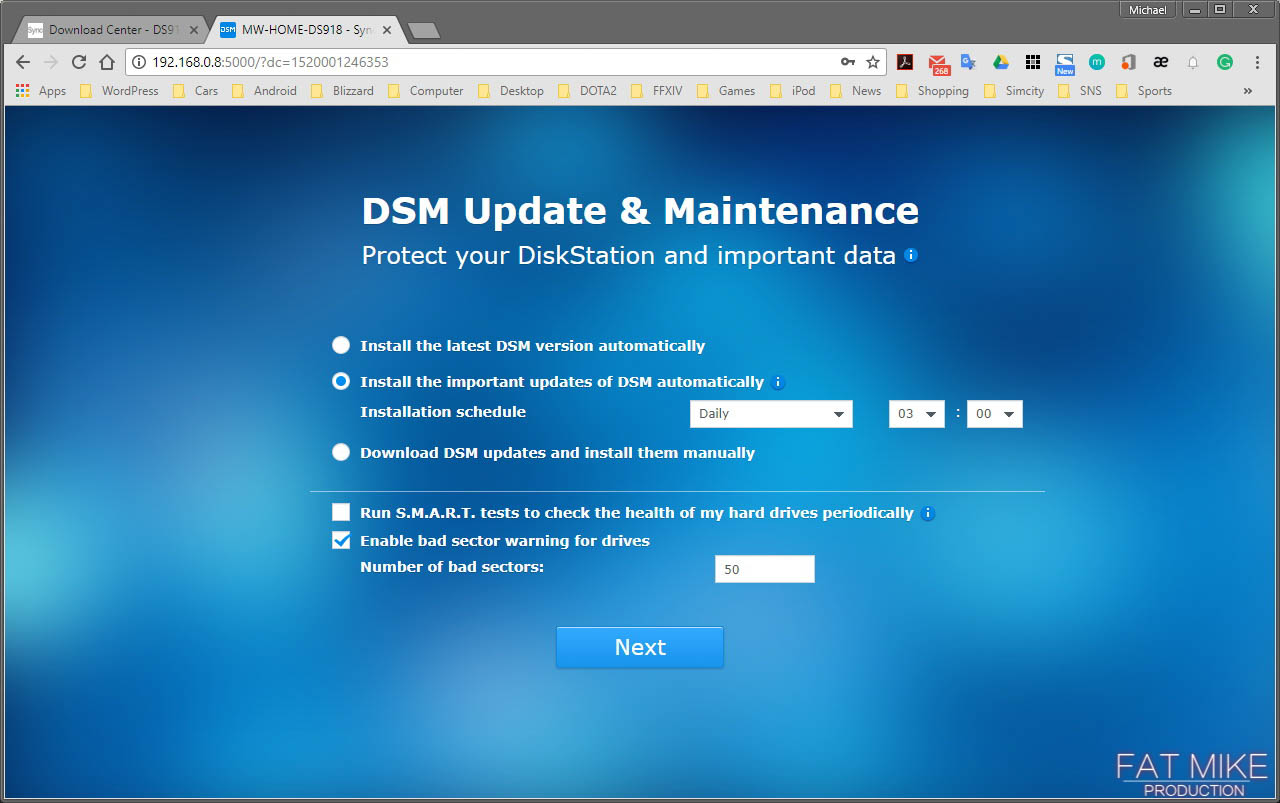Click the browser forward arrow
Viewport: 1280px width, 803px height.
[x=51, y=62]
